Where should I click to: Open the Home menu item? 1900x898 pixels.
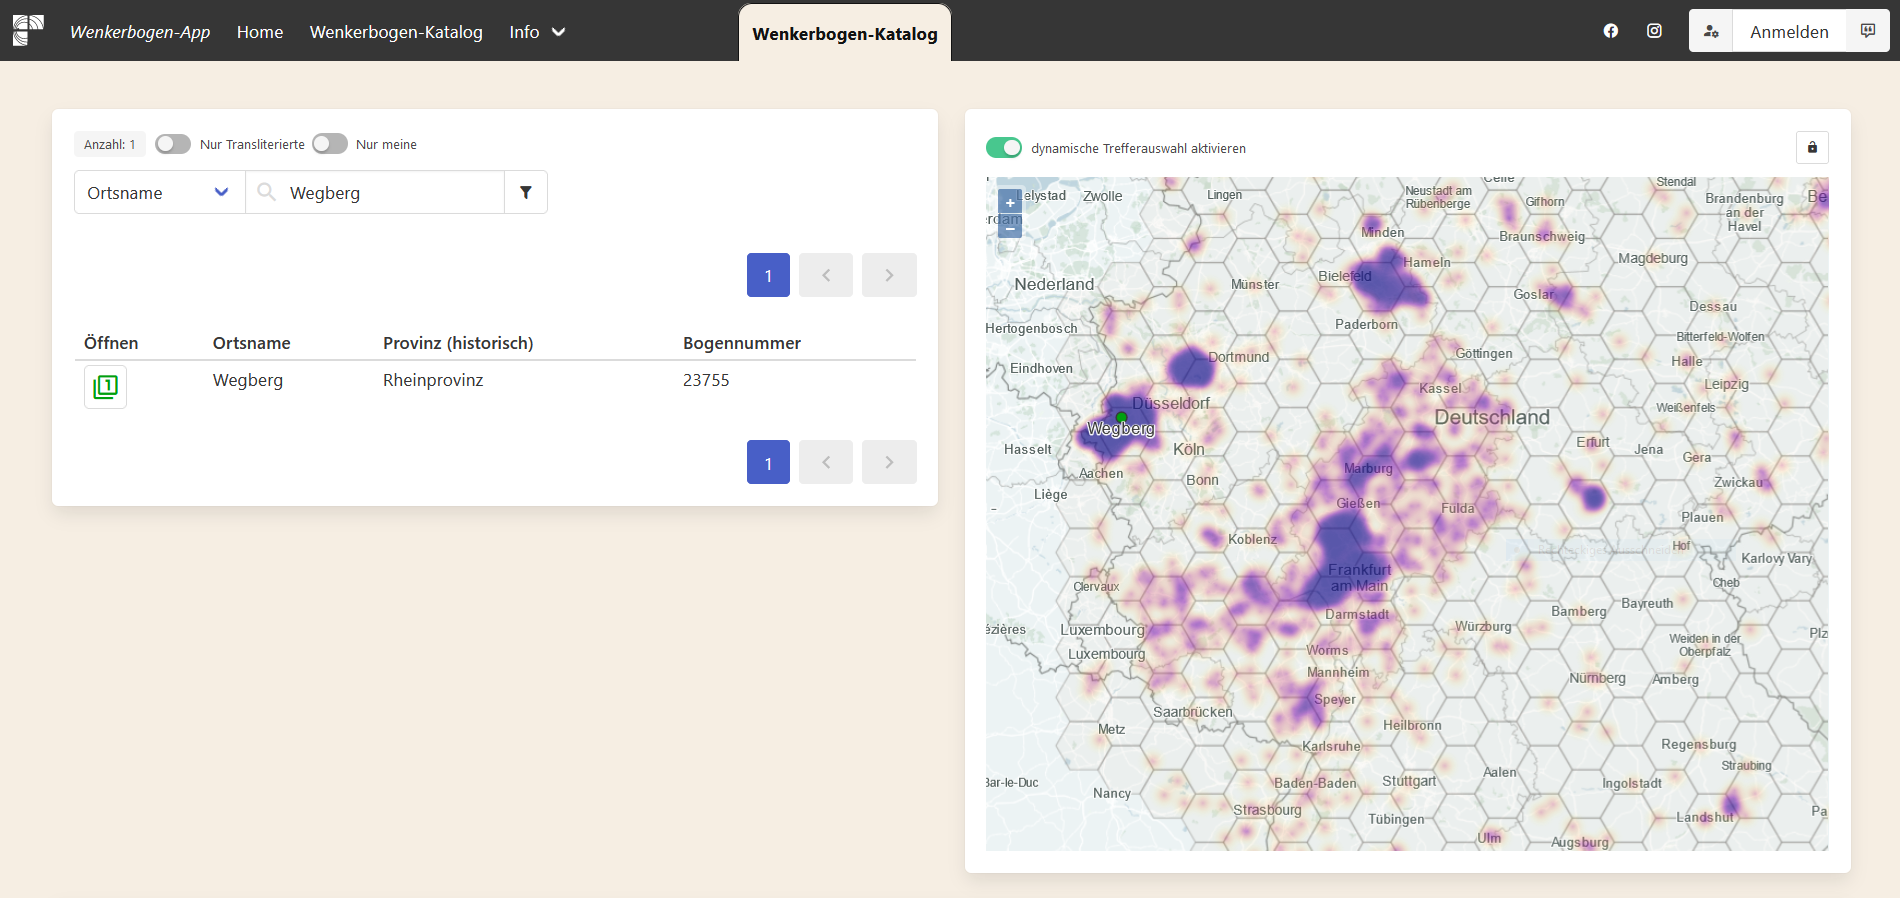coord(260,32)
